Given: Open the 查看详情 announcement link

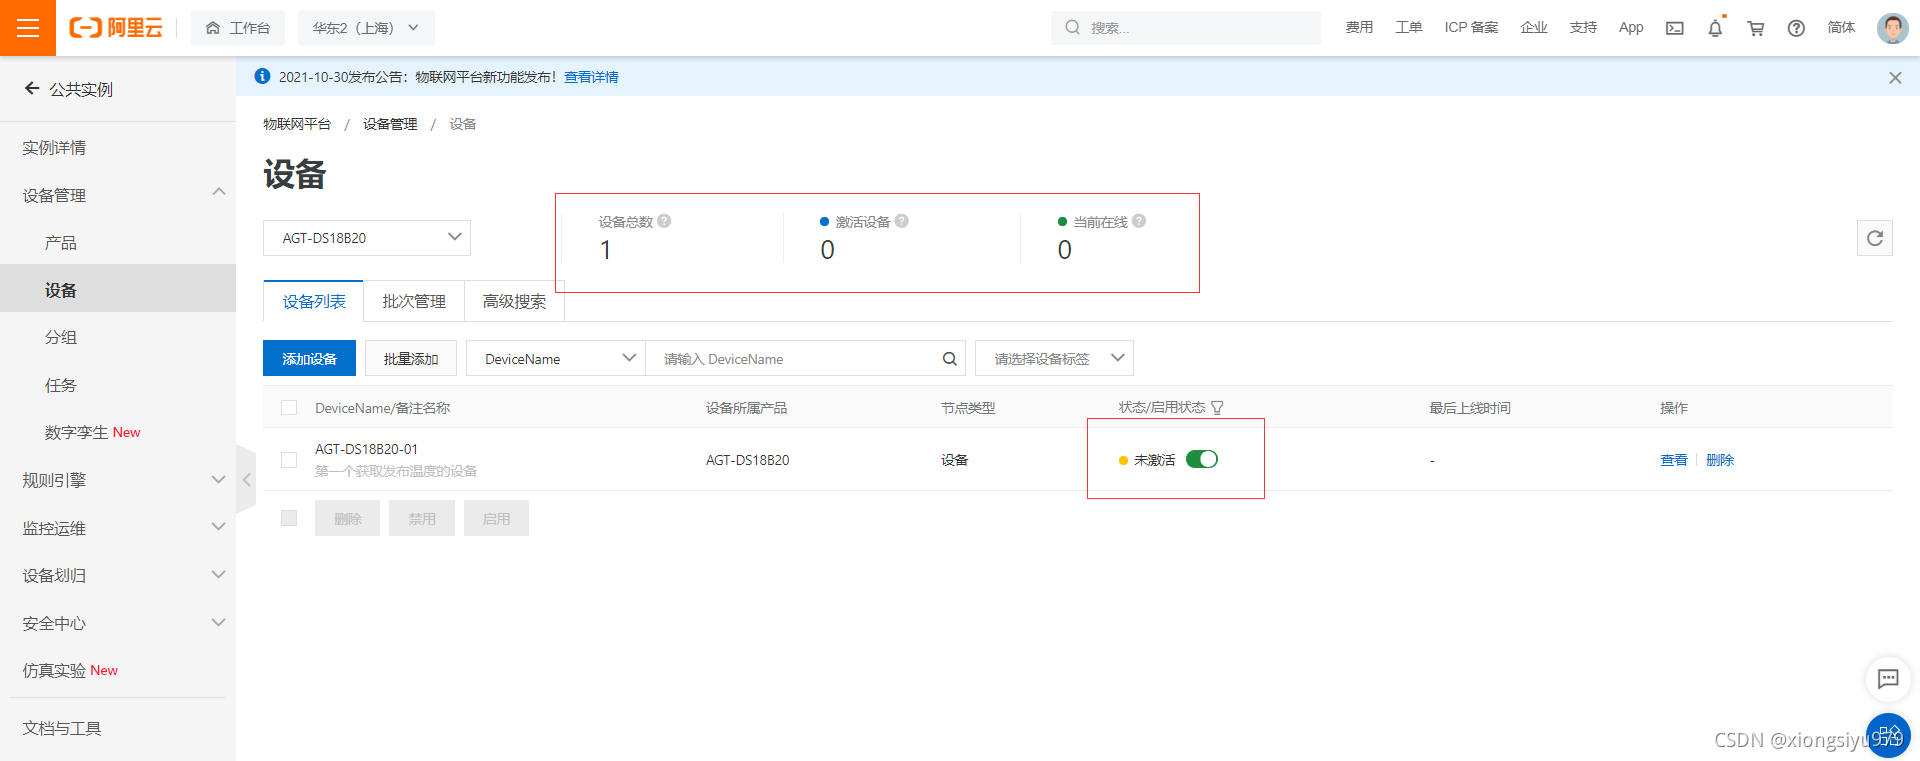Looking at the screenshot, I should [591, 77].
